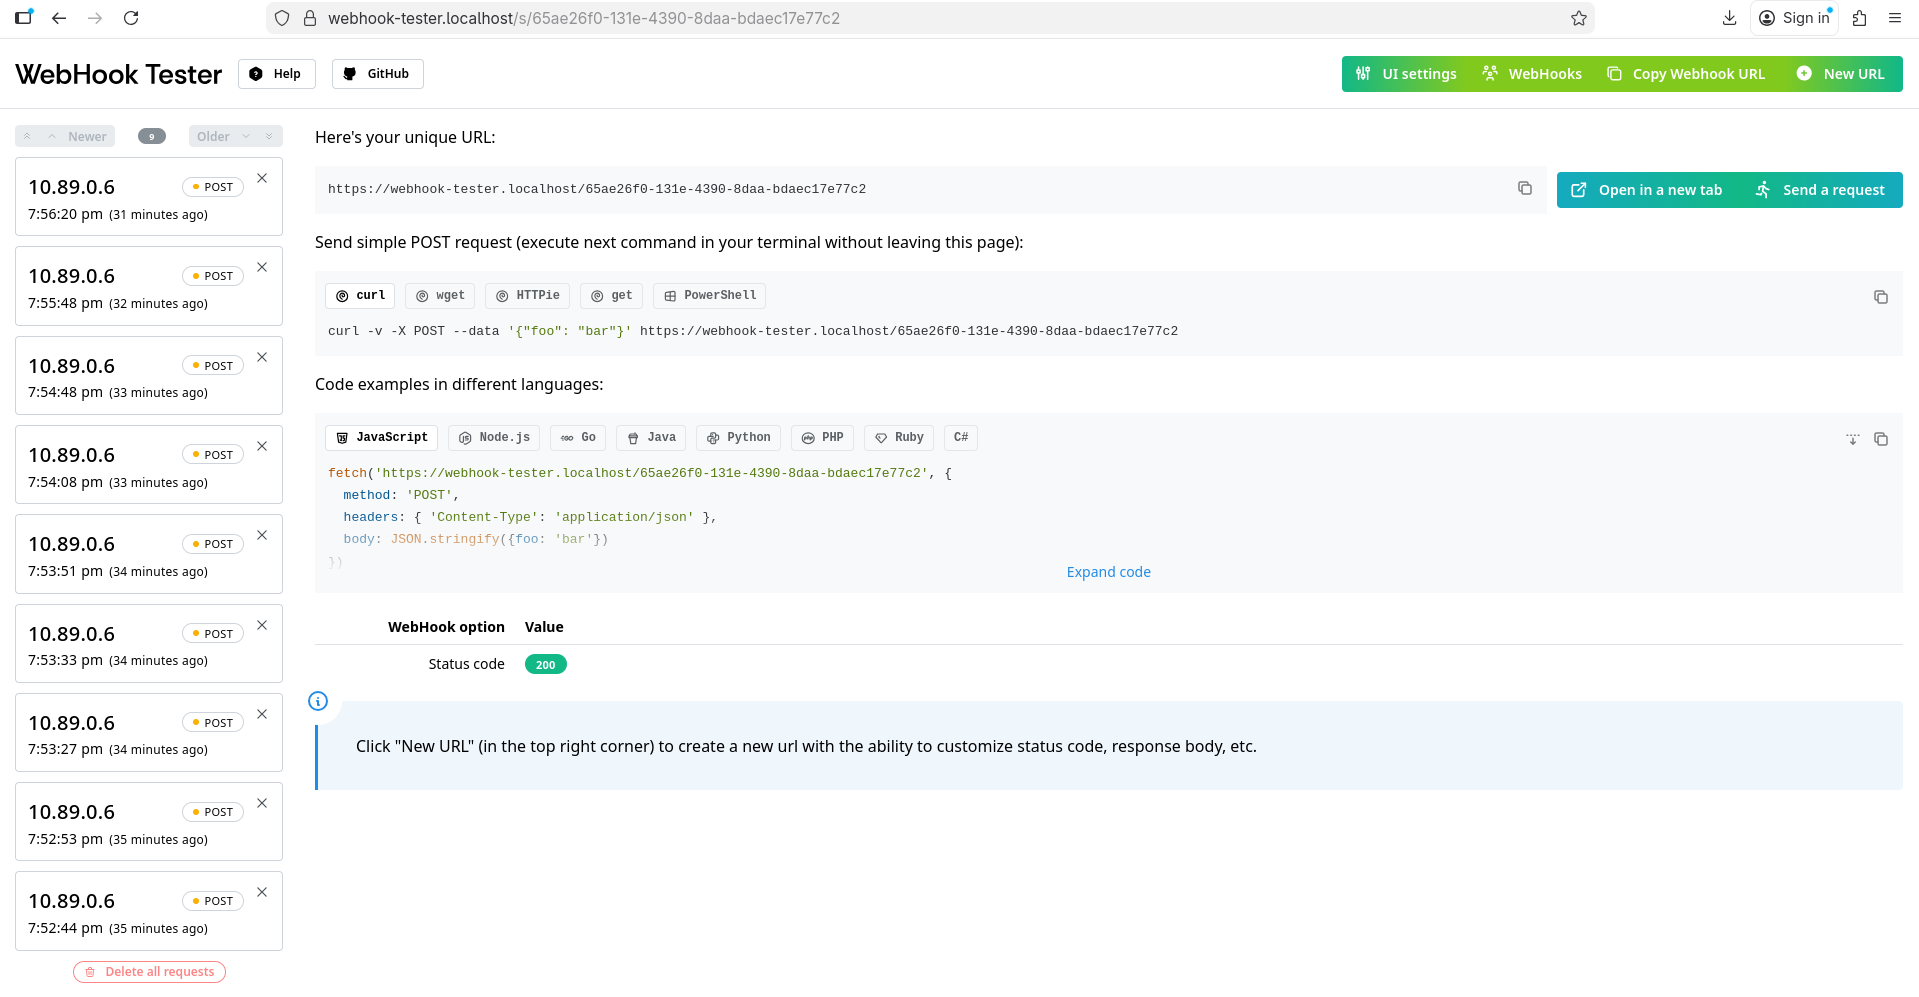Screen dimensions: 1919x997
Task: Click Copy Webhook URL
Action: coord(1686,74)
